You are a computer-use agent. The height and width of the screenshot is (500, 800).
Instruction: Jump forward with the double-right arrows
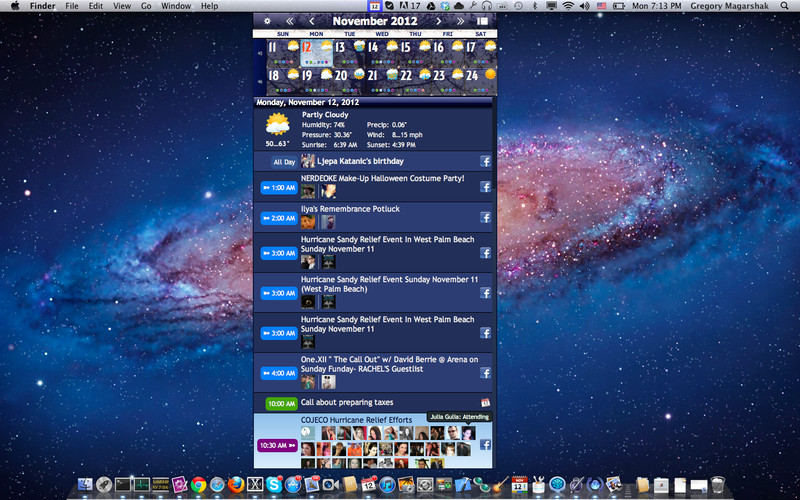point(461,21)
